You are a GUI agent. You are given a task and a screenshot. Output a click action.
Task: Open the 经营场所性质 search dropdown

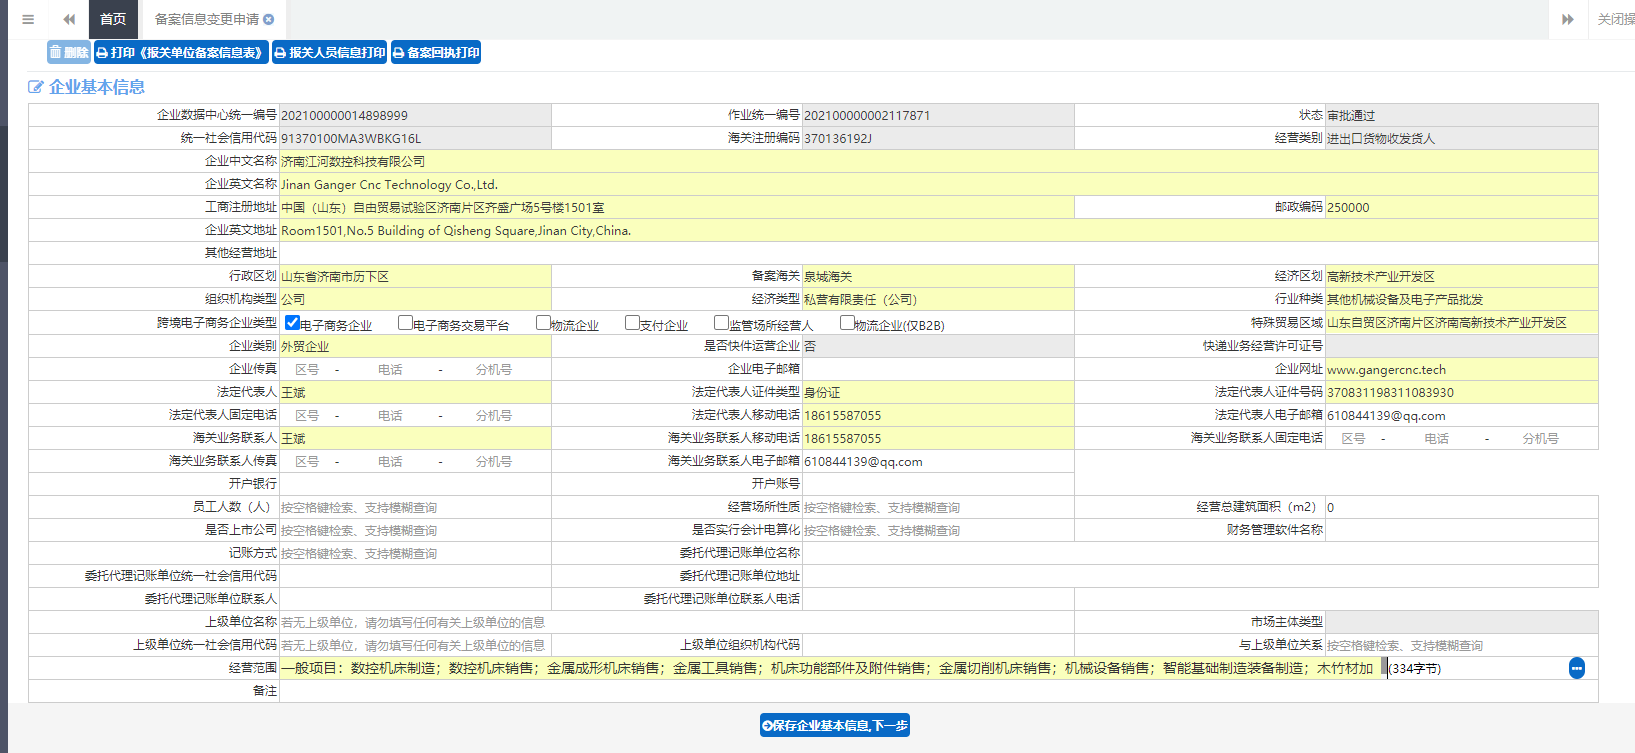pyautogui.click(x=938, y=507)
